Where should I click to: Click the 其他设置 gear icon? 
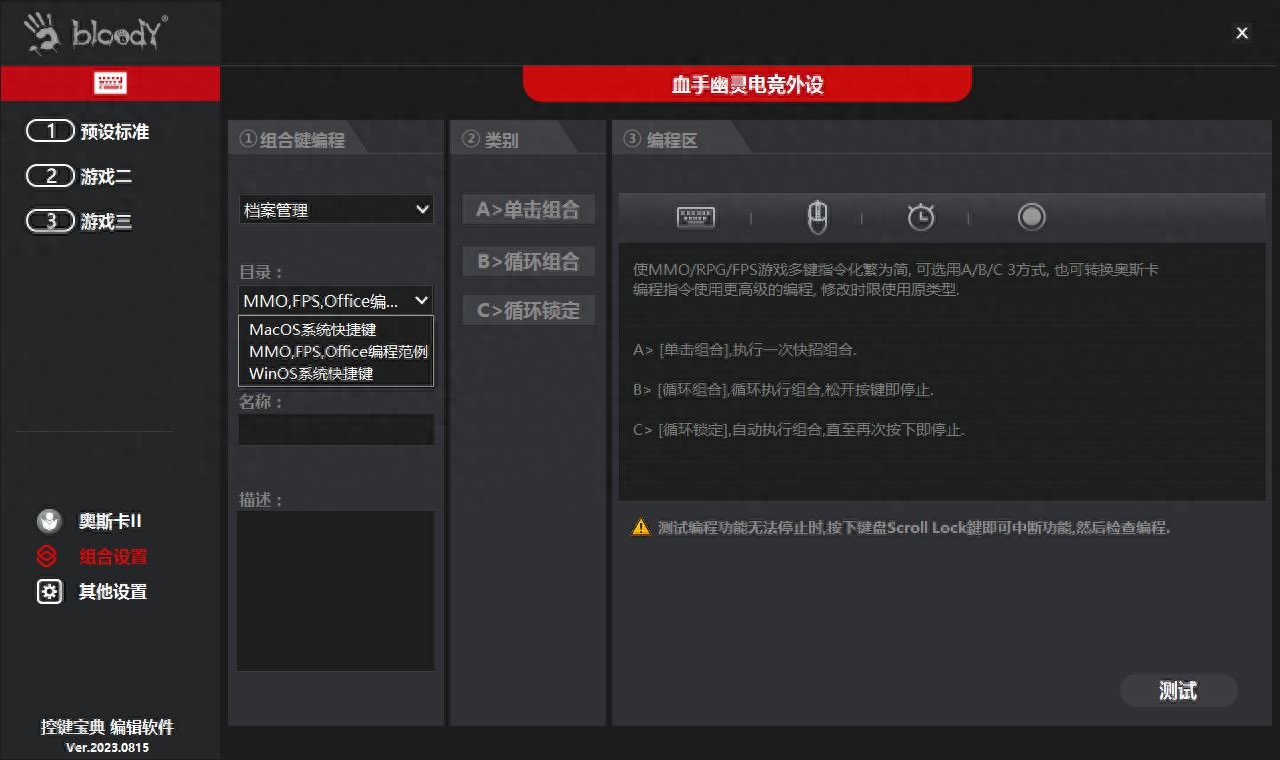[49, 592]
